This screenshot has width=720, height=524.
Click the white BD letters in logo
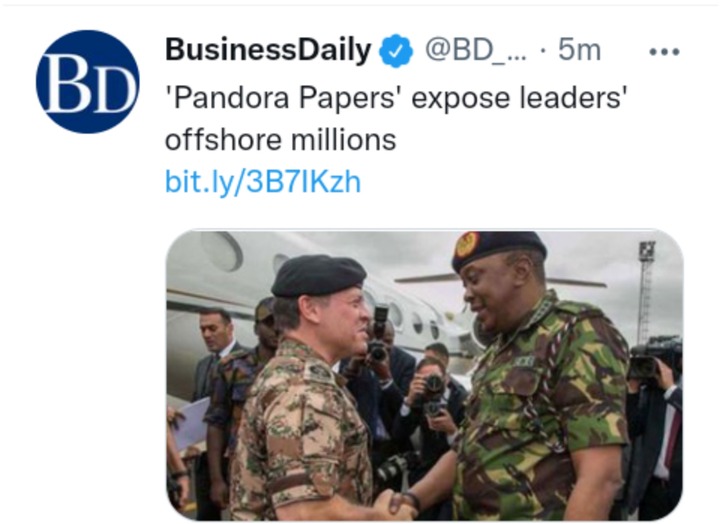[x=87, y=84]
